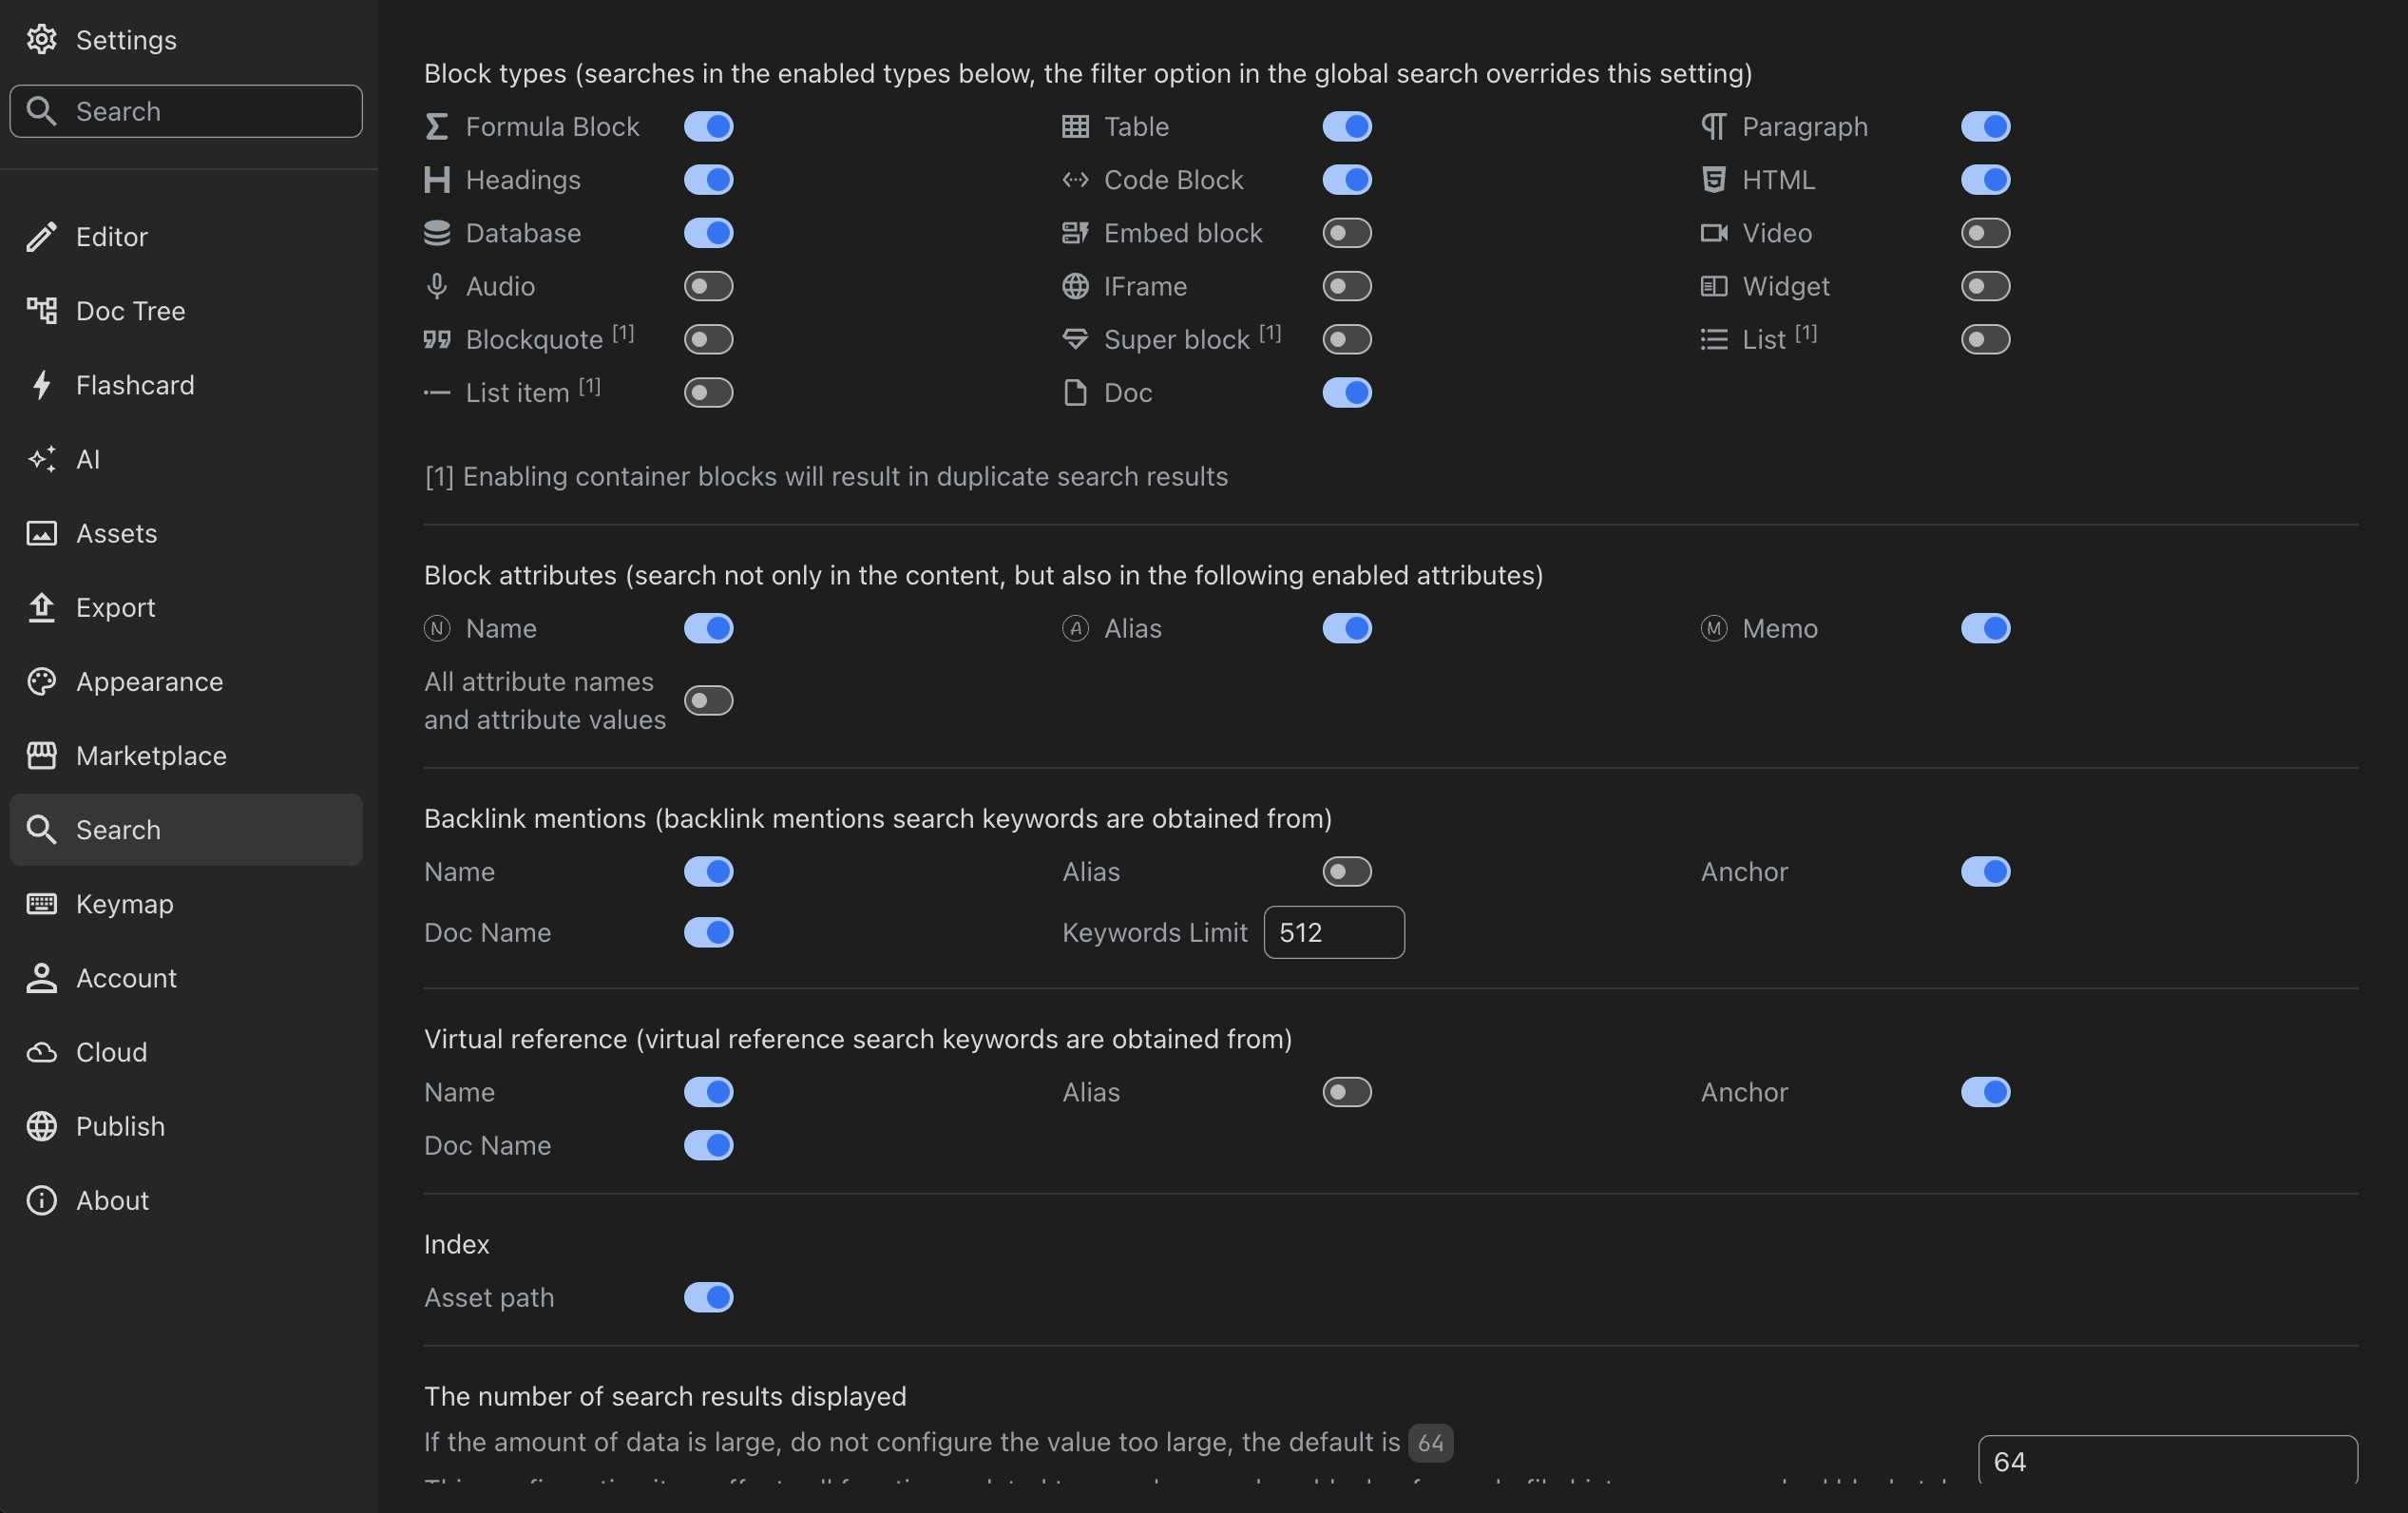Enable all attribute names and values toggle
Image resolution: width=2408 pixels, height=1513 pixels.
tap(709, 700)
